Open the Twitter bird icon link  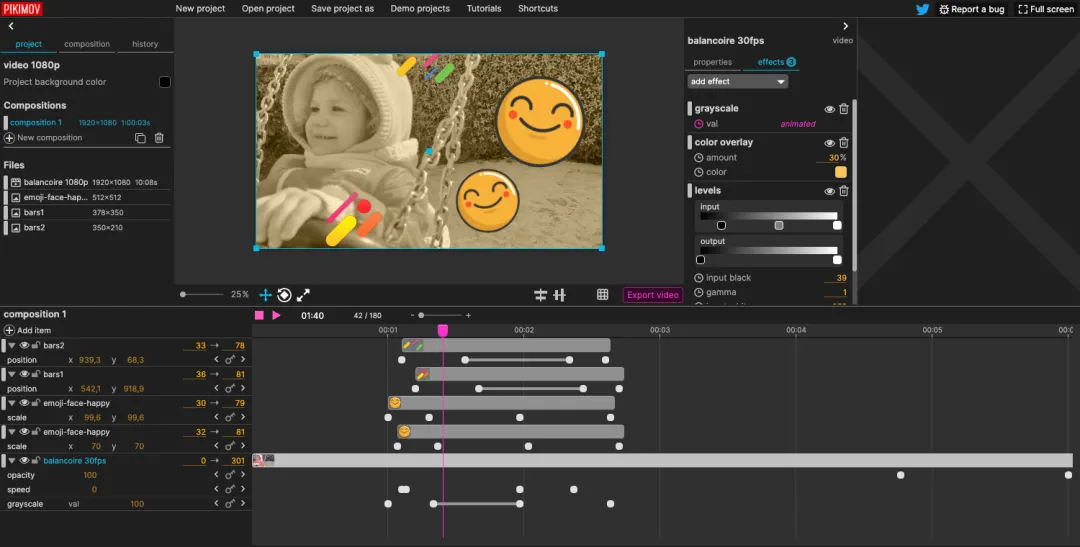(923, 9)
